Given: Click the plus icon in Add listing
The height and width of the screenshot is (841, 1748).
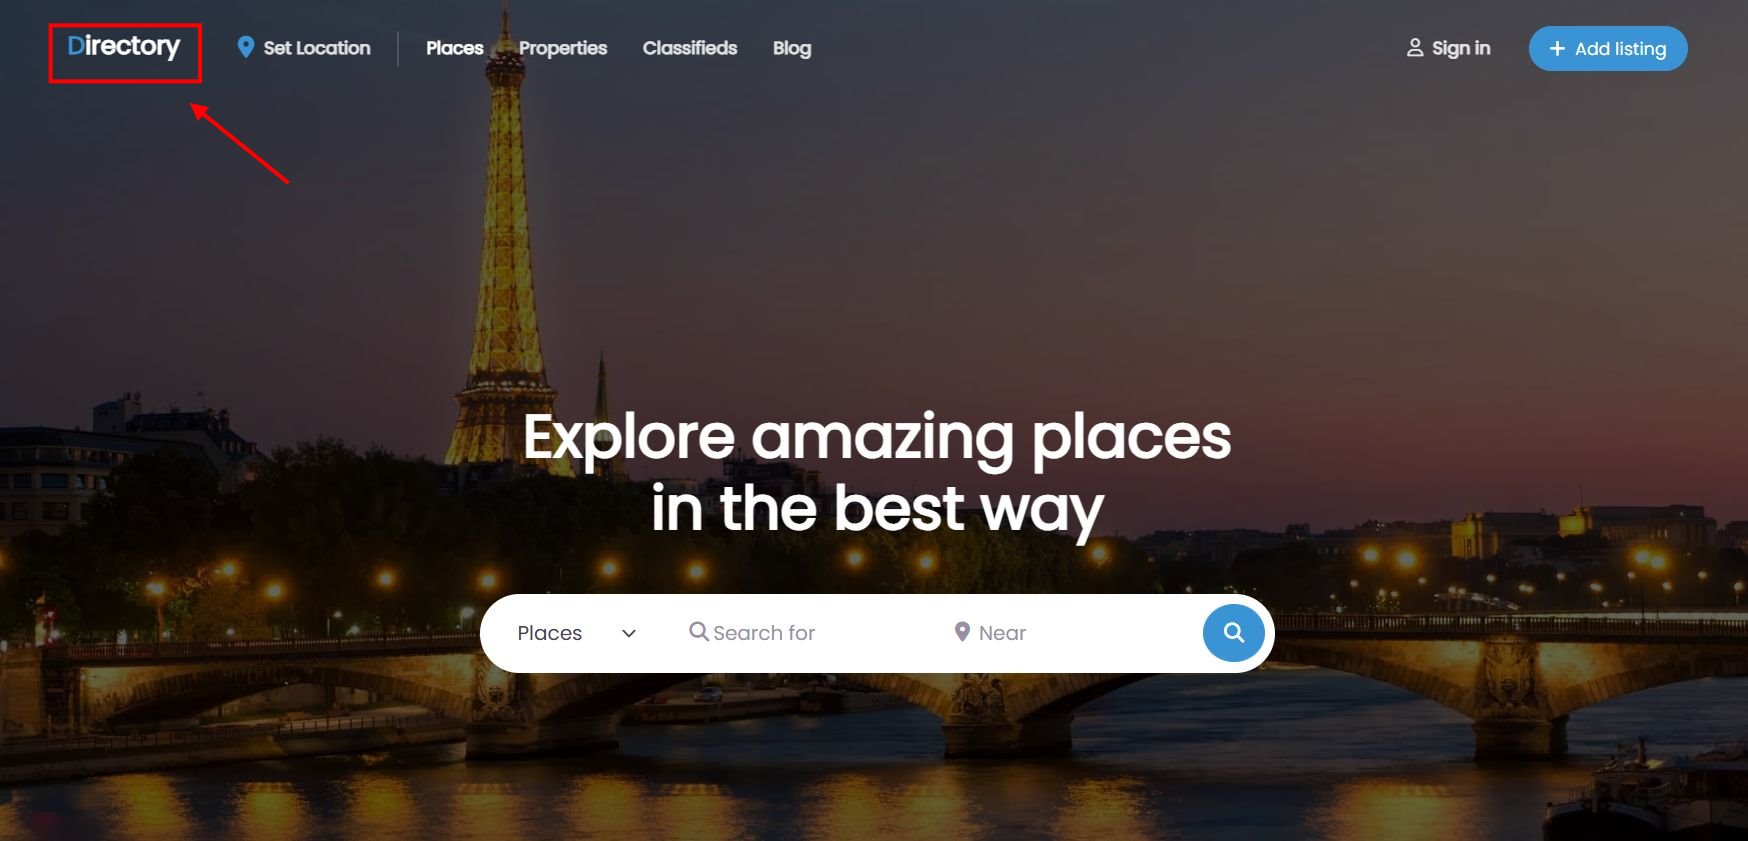Looking at the screenshot, I should coord(1557,48).
